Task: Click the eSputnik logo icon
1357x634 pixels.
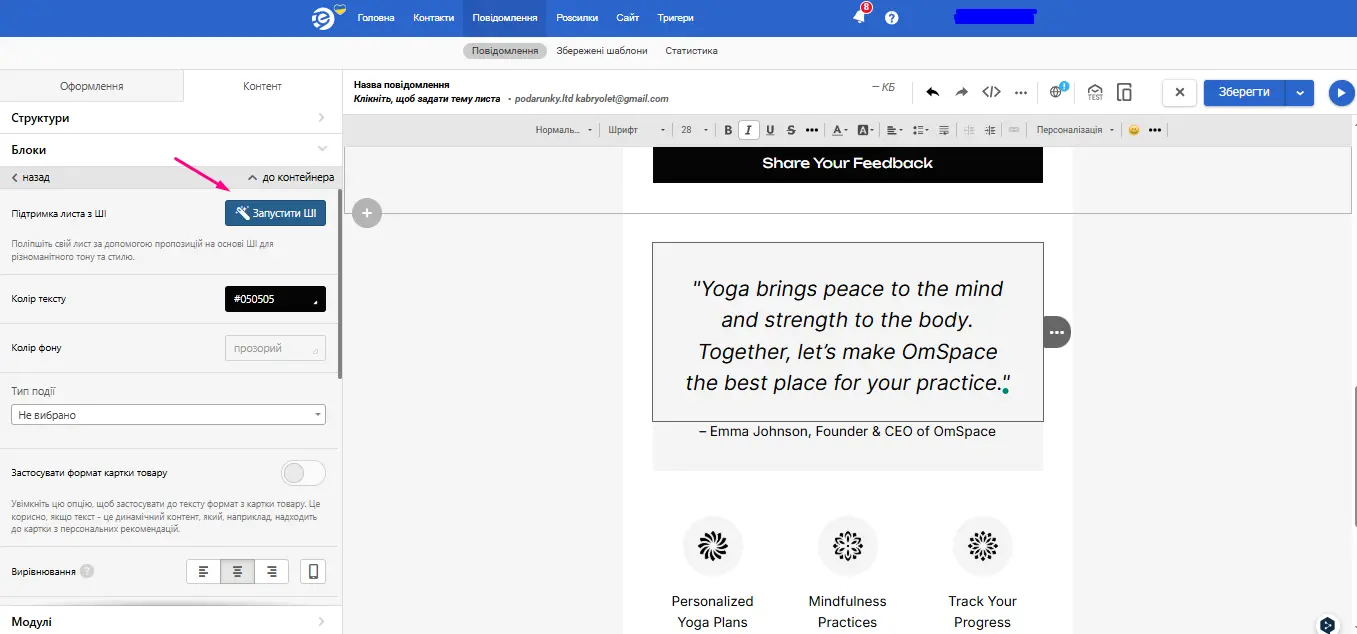Action: 326,18
